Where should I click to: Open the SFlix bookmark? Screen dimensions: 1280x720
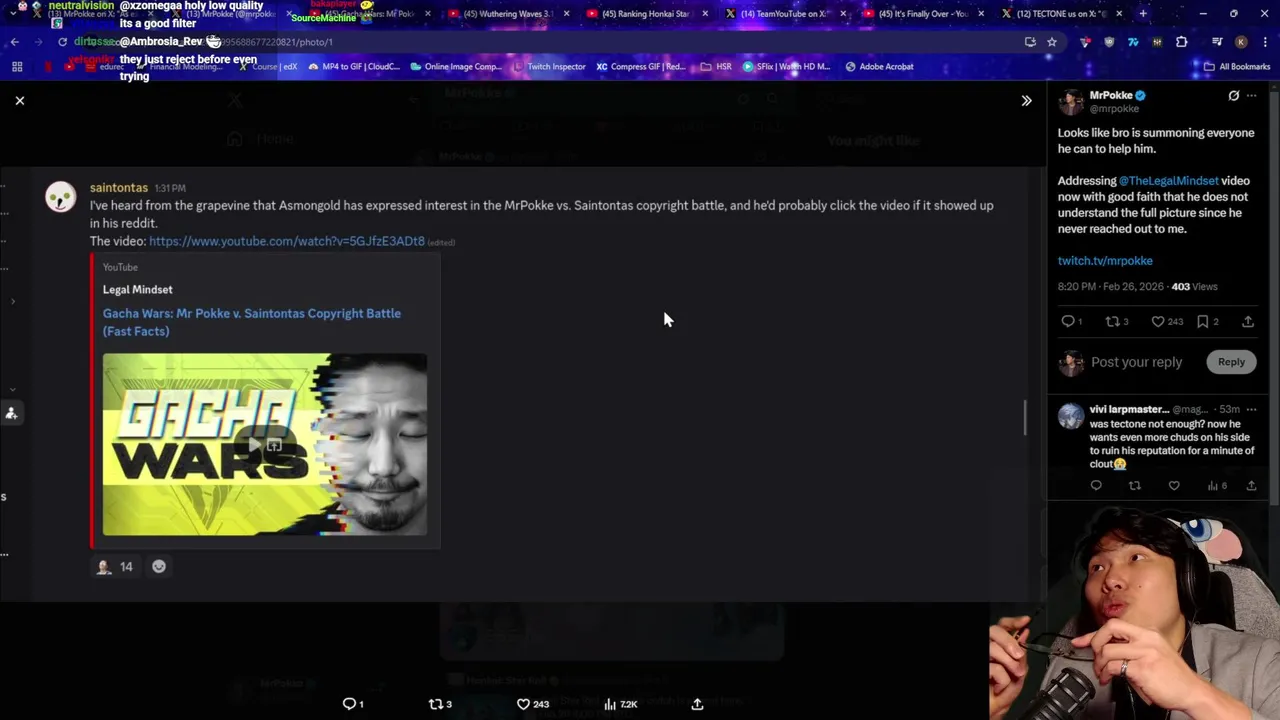[x=786, y=67]
